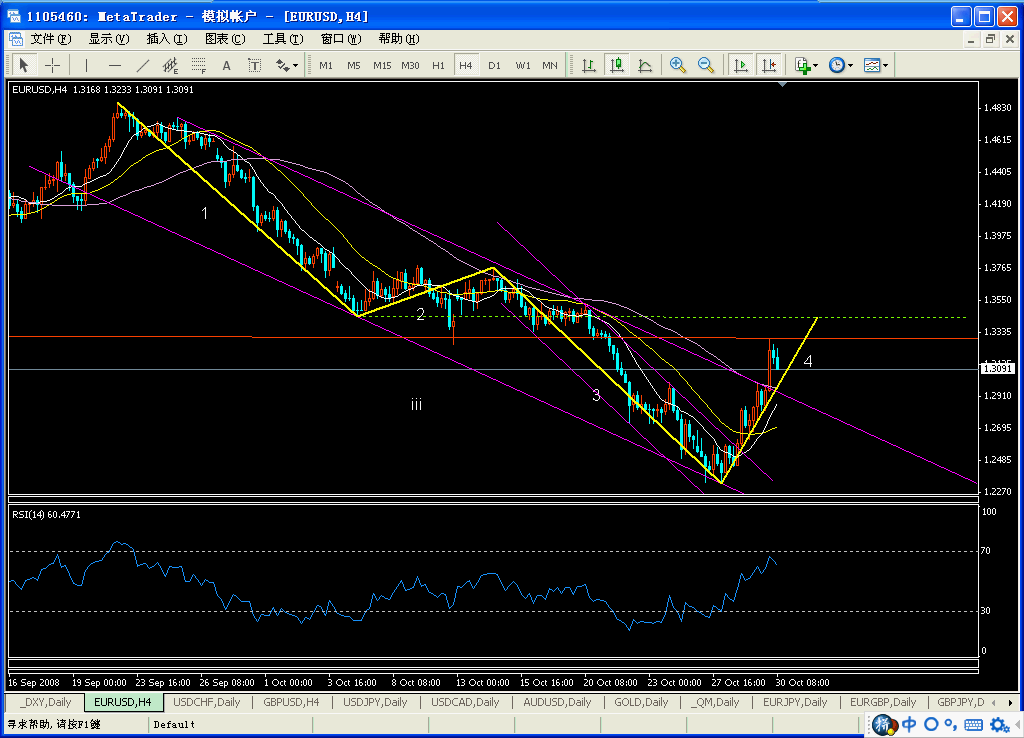Set timeframe to M1
1024x738 pixels.
tap(326, 65)
